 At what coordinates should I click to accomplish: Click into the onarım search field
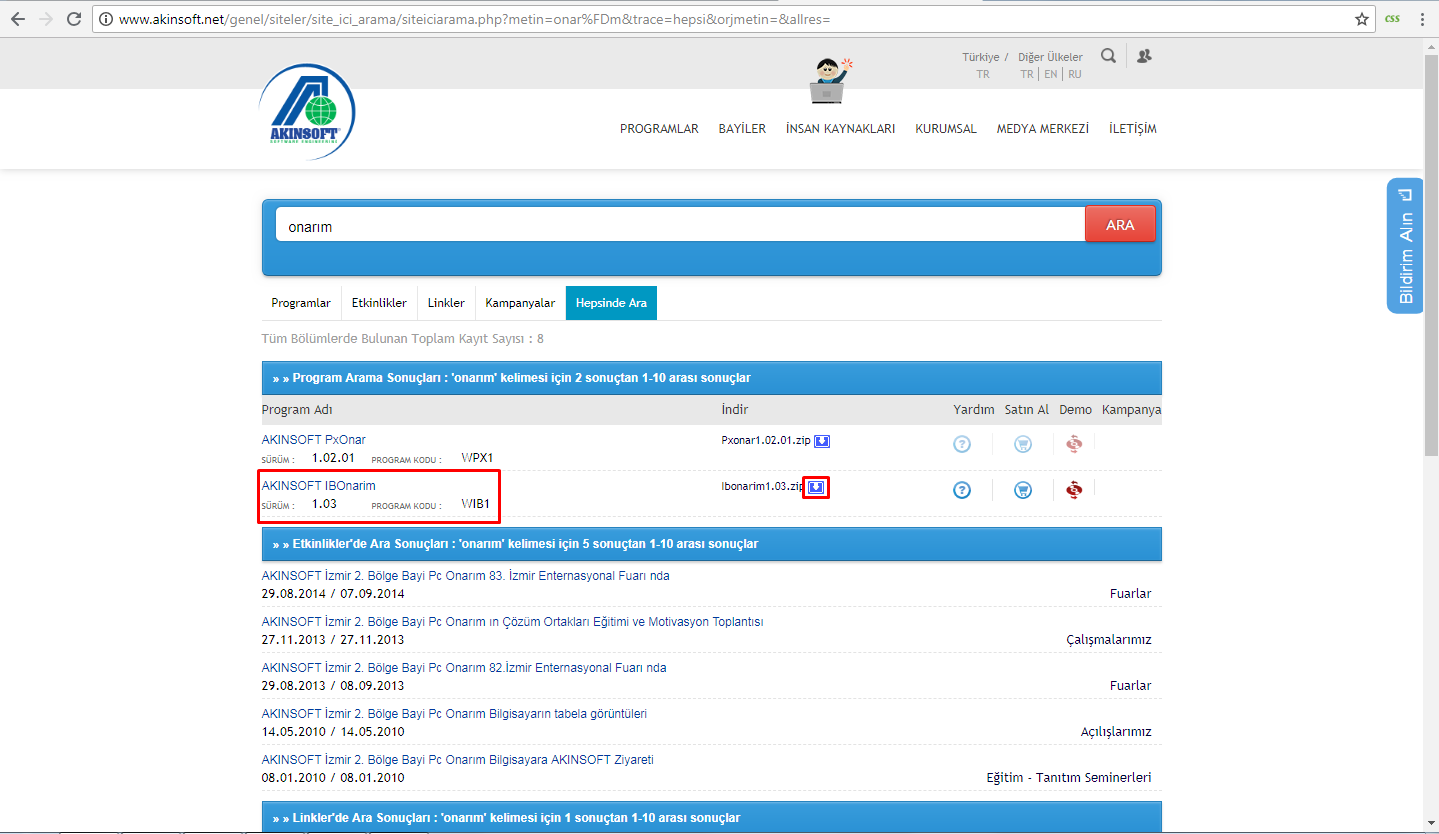pyautogui.click(x=680, y=226)
